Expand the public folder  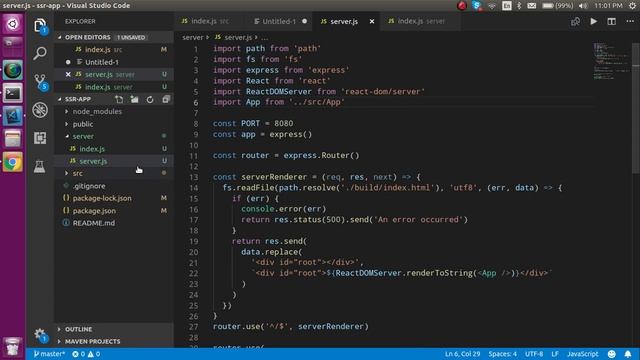(83, 124)
